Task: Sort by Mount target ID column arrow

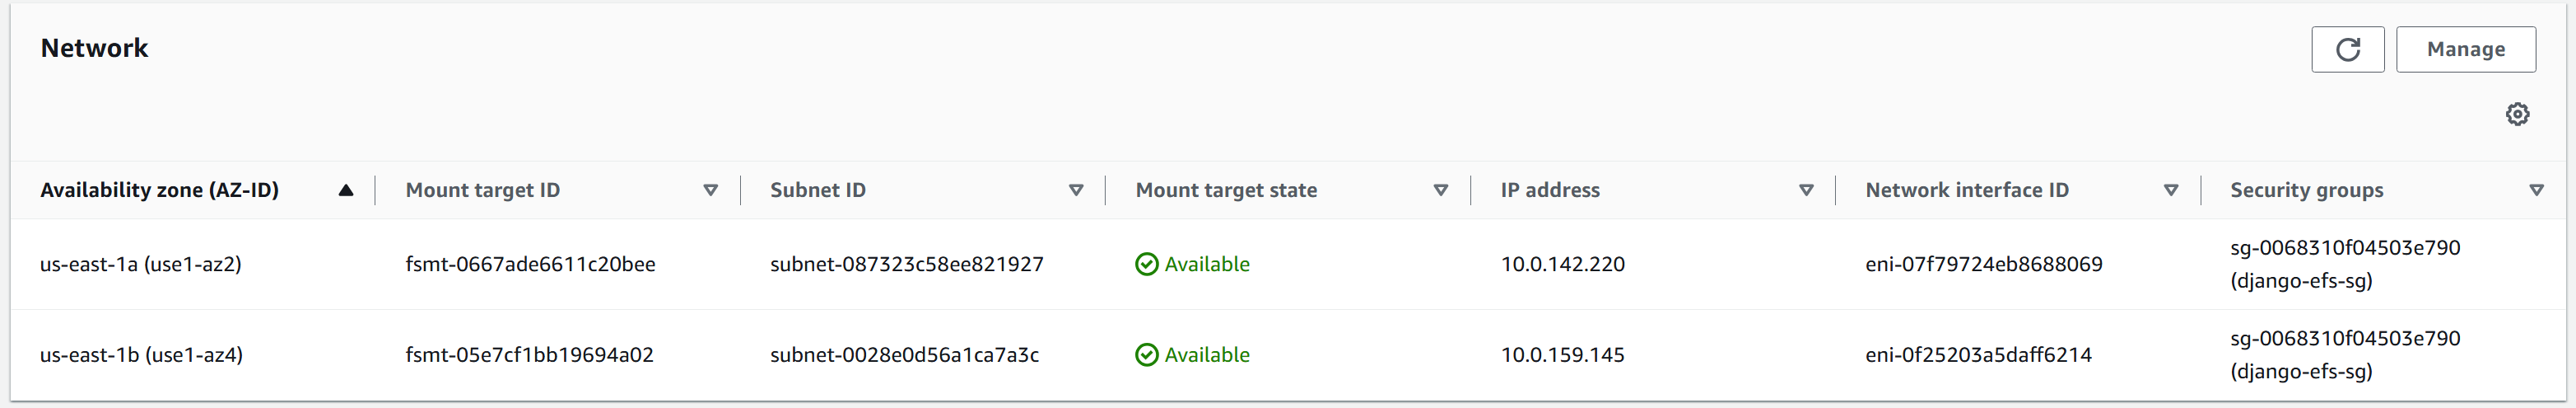Action: coord(710,190)
